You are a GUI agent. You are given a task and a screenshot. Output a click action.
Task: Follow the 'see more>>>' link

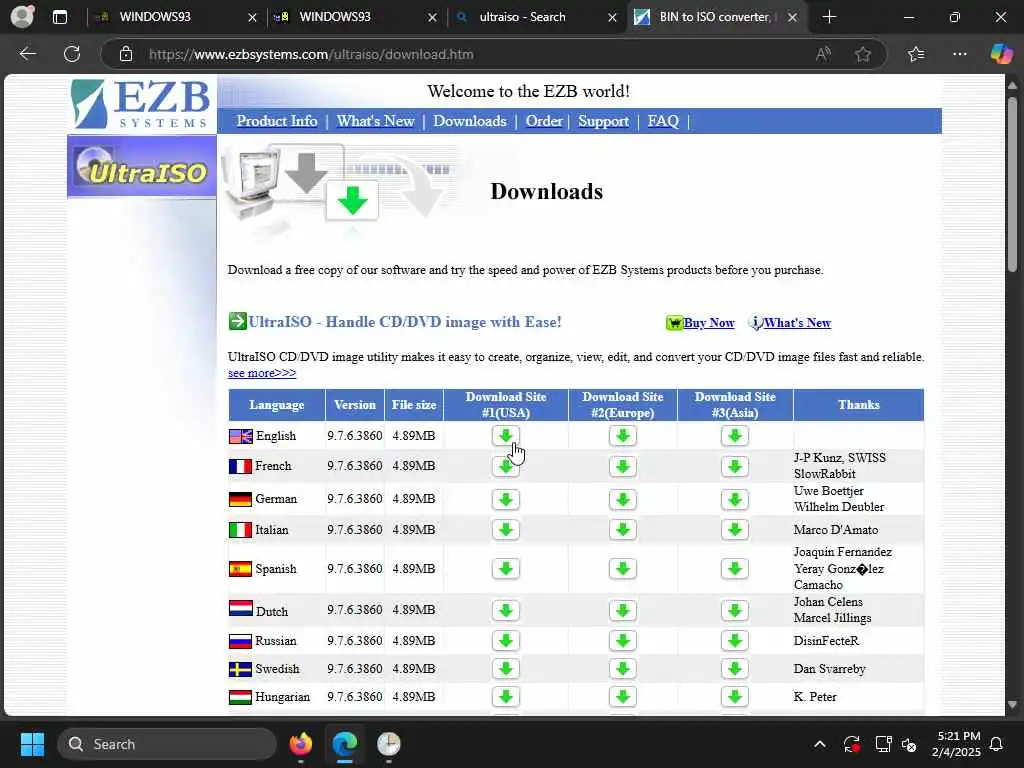point(262,373)
